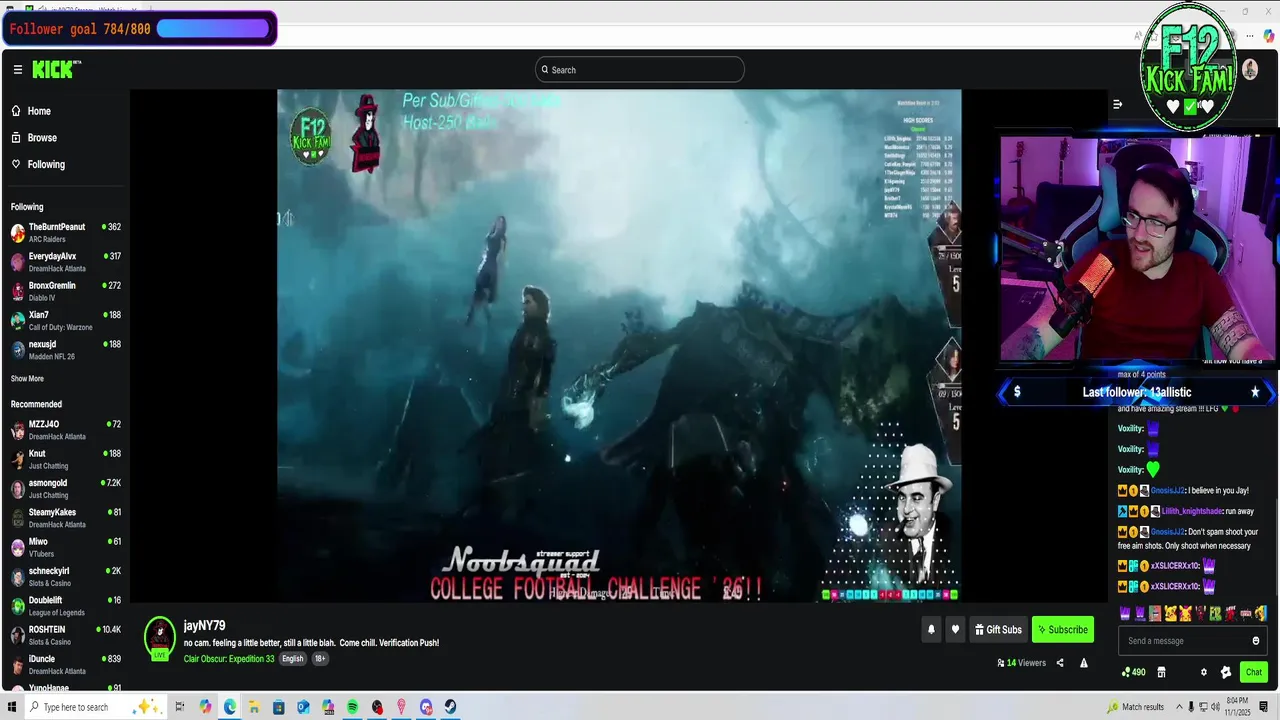Open the Windows Start menu
This screenshot has height=720, width=1280.
click(12, 707)
